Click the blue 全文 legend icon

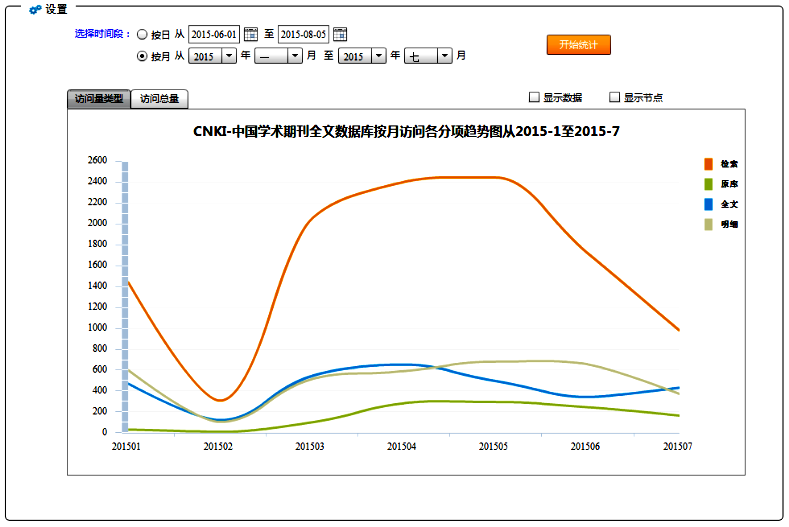tap(708, 204)
